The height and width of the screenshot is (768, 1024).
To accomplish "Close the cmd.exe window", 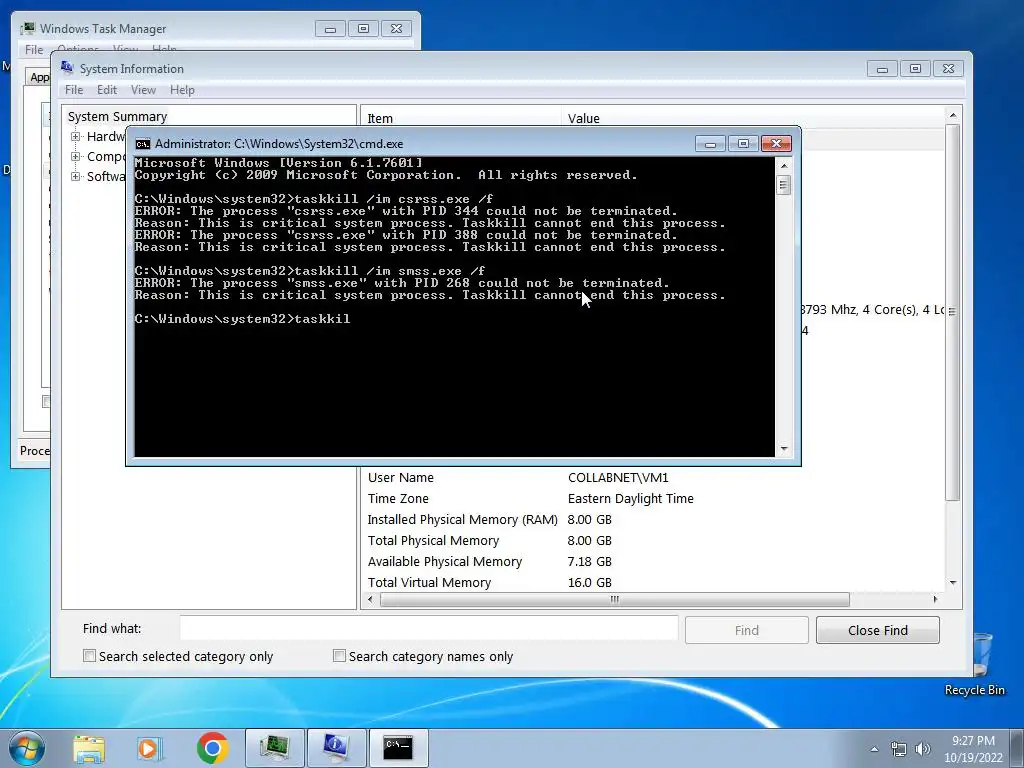I will 776,144.
